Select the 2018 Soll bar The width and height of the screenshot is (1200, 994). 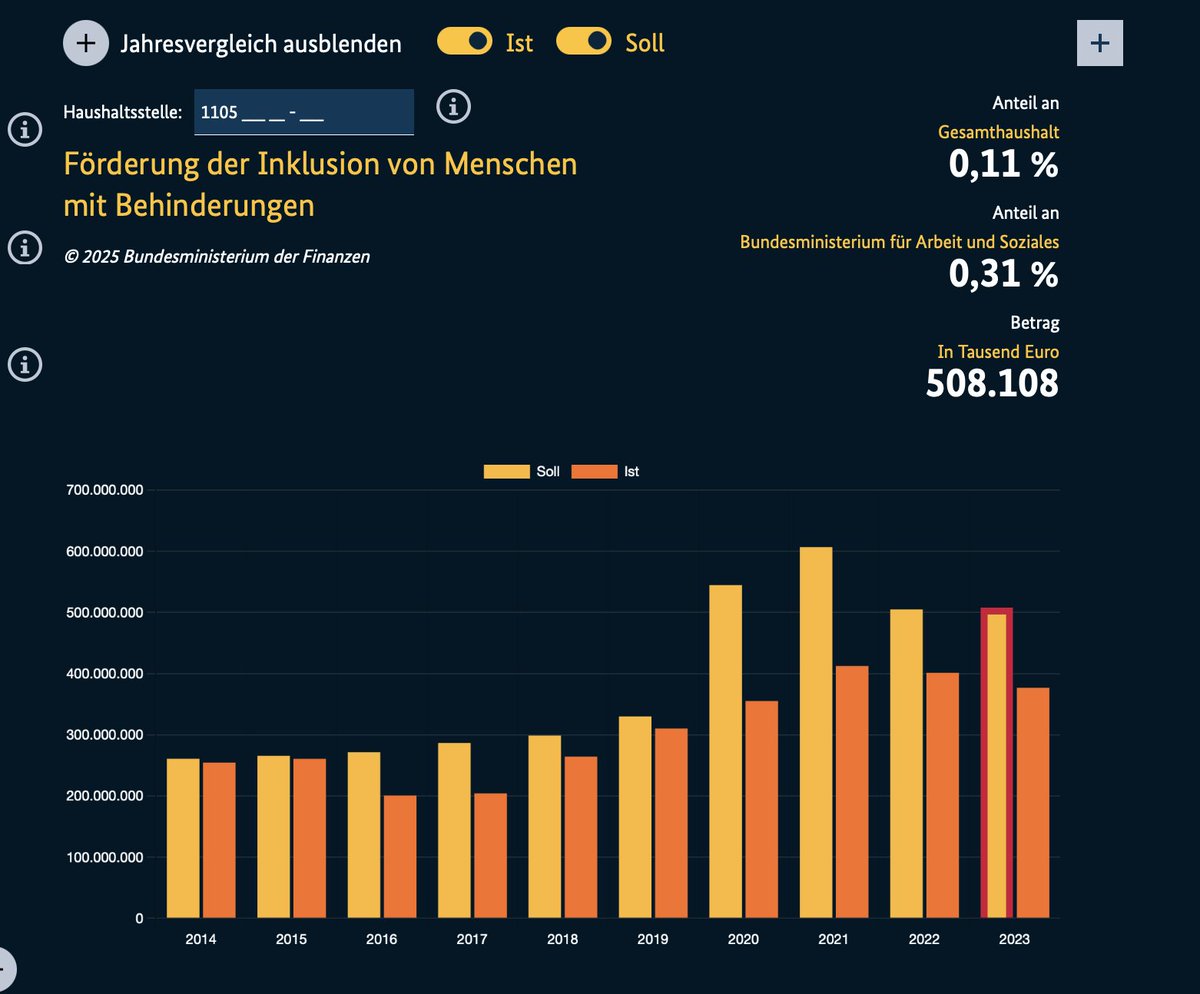(x=545, y=827)
